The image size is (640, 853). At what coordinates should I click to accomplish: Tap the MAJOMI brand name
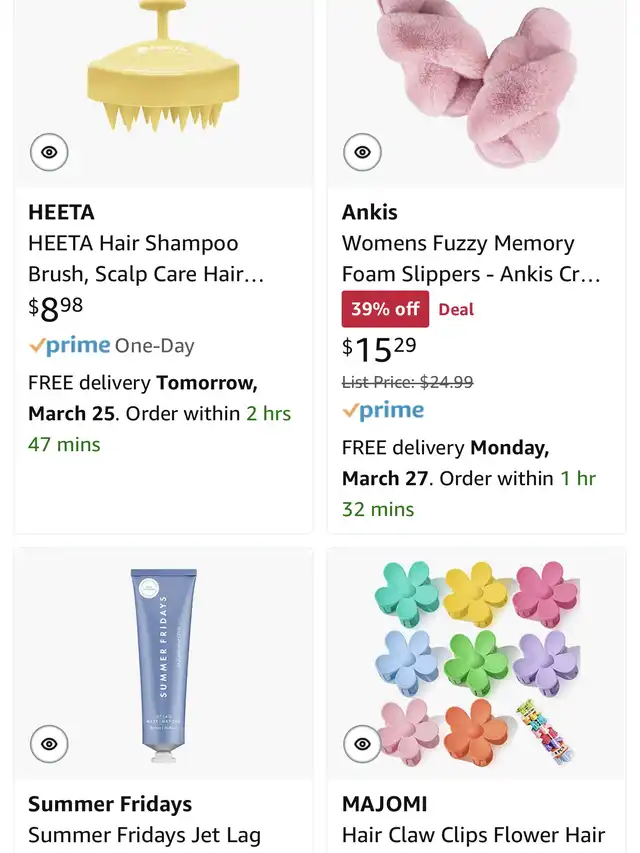pos(384,804)
